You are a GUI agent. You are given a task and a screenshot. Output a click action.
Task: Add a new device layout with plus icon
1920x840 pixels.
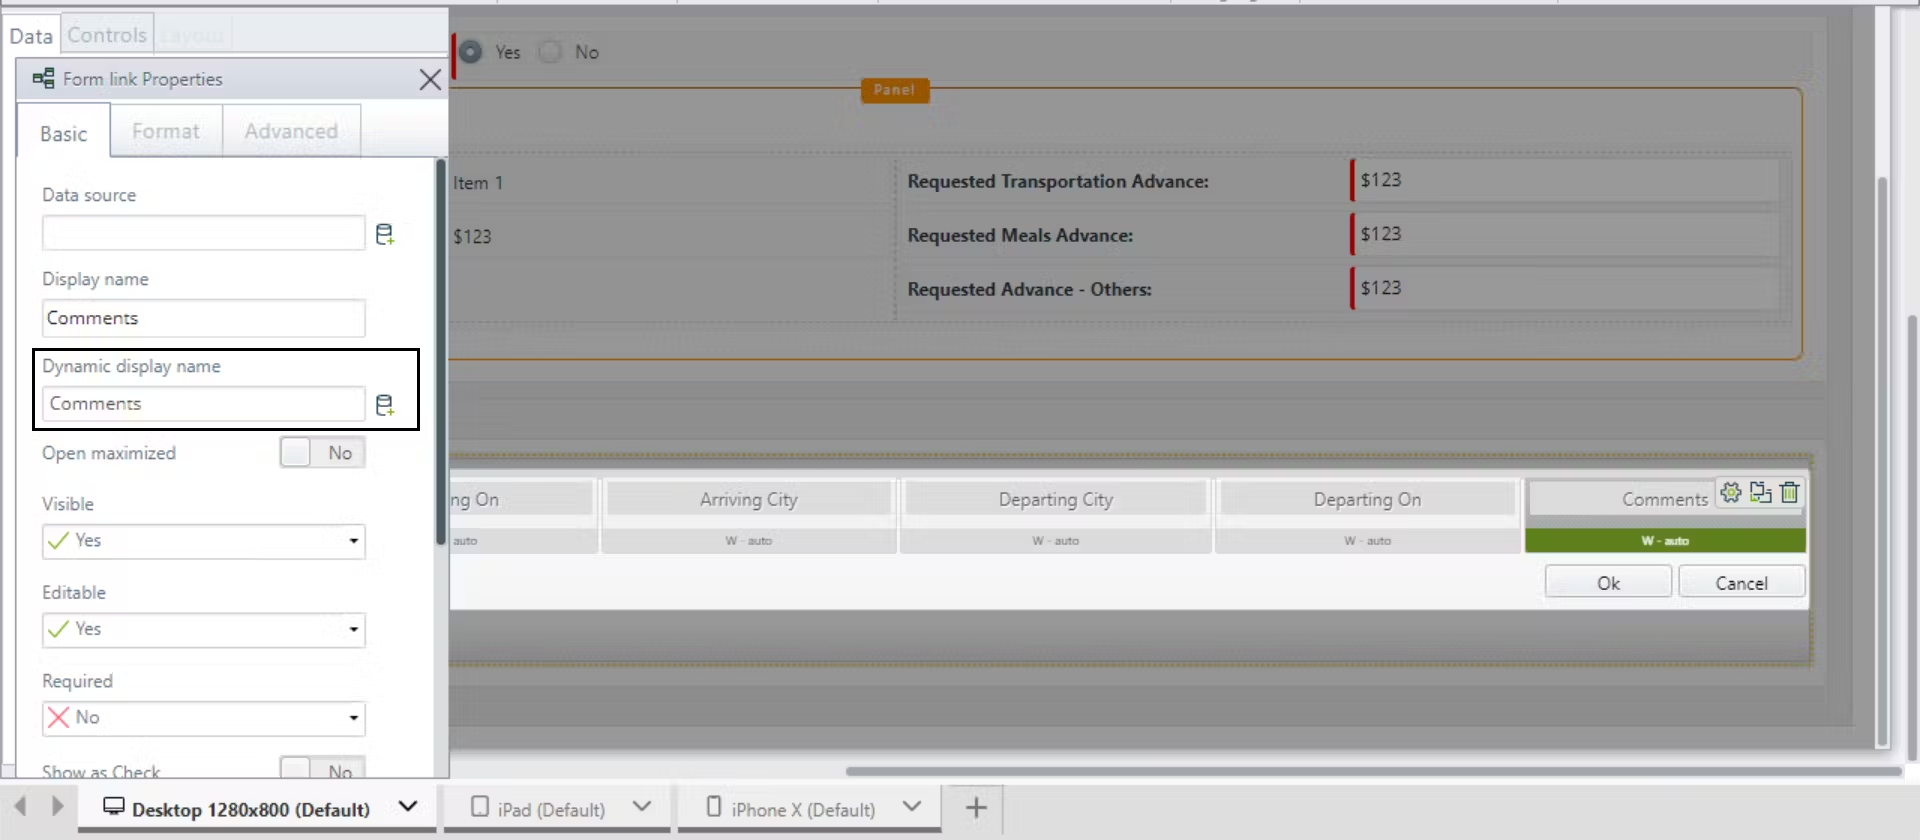976,807
